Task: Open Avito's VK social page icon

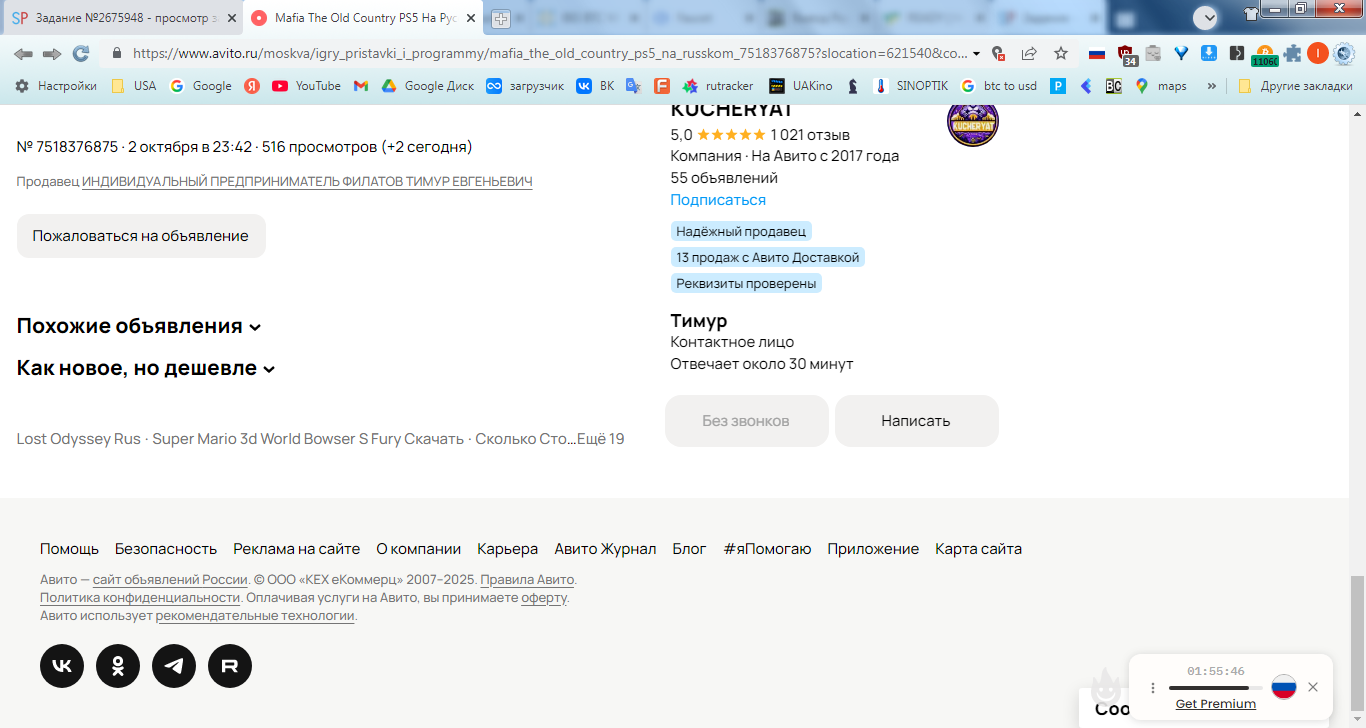Action: click(x=62, y=666)
